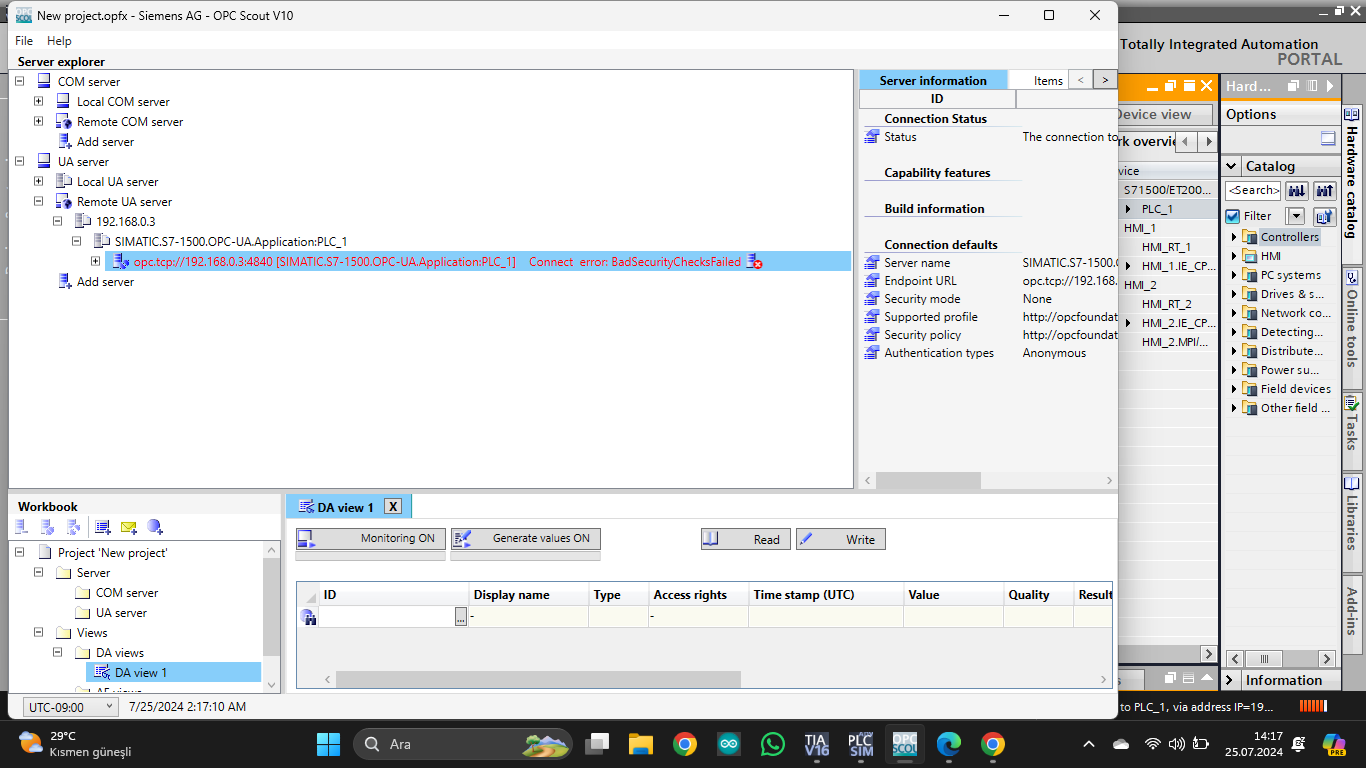Click the Remote UA server icon

63,201
